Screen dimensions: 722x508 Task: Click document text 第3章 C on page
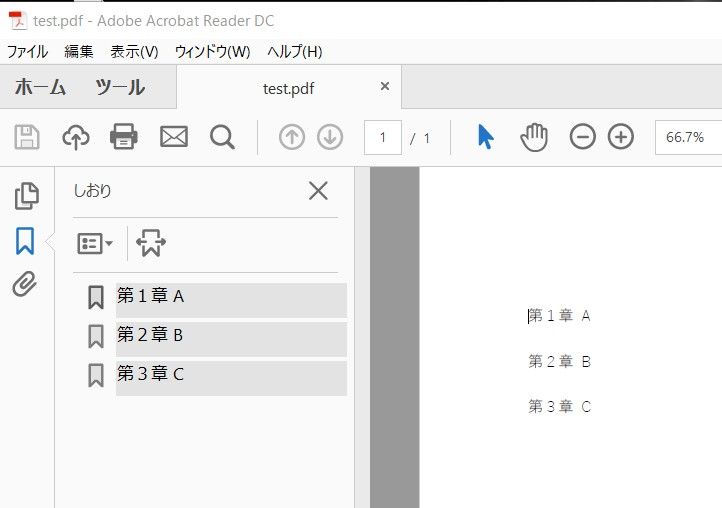[x=559, y=406]
